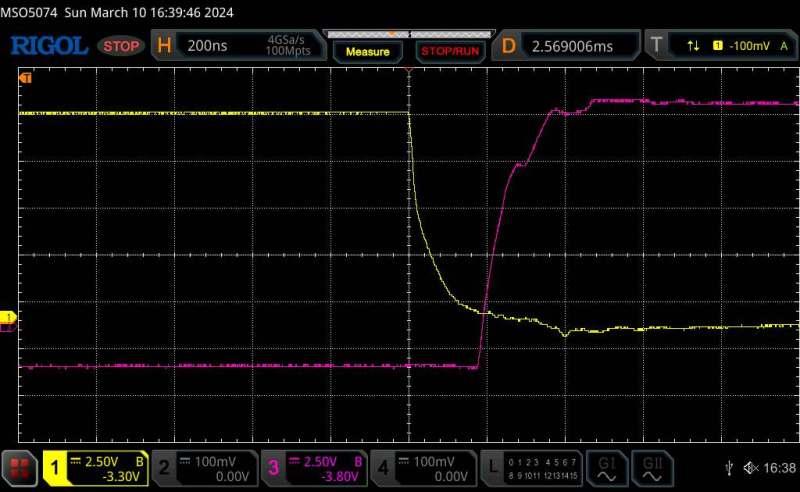The width and height of the screenshot is (800, 492).
Task: Open horizontal timebase 200ns settings
Action: (x=238, y=46)
